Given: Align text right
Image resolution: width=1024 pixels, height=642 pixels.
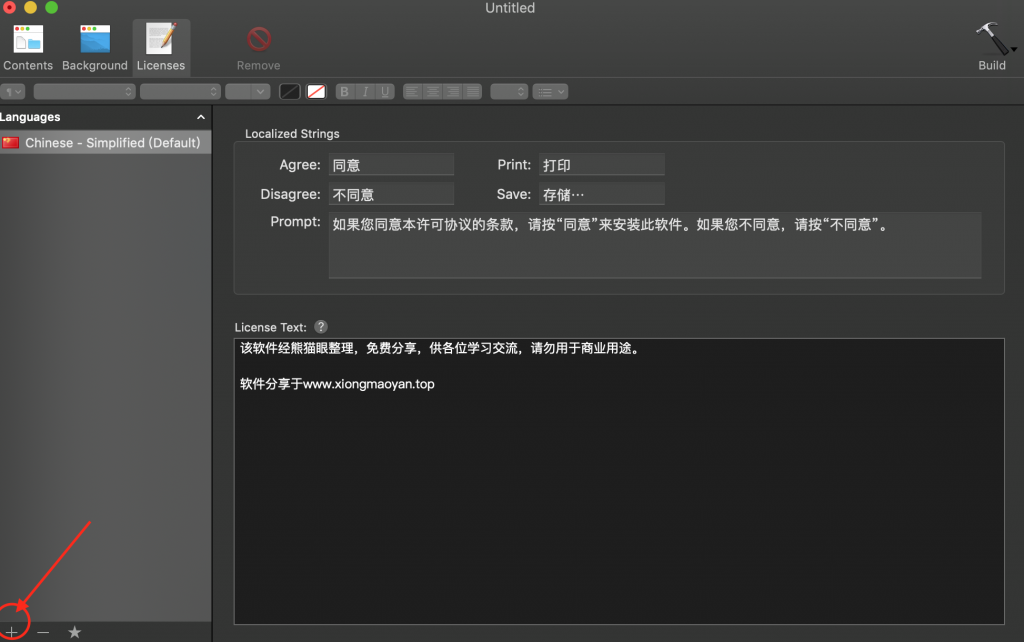Looking at the screenshot, I should pos(453,91).
